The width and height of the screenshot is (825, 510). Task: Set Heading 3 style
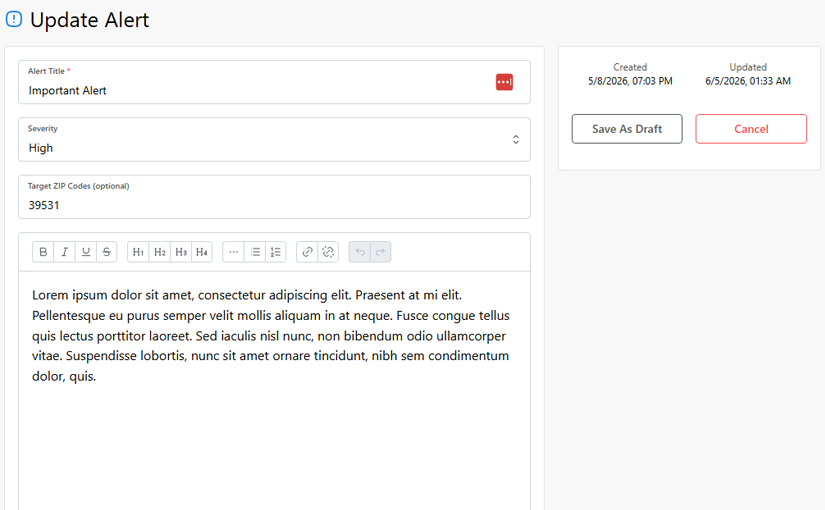tap(180, 252)
